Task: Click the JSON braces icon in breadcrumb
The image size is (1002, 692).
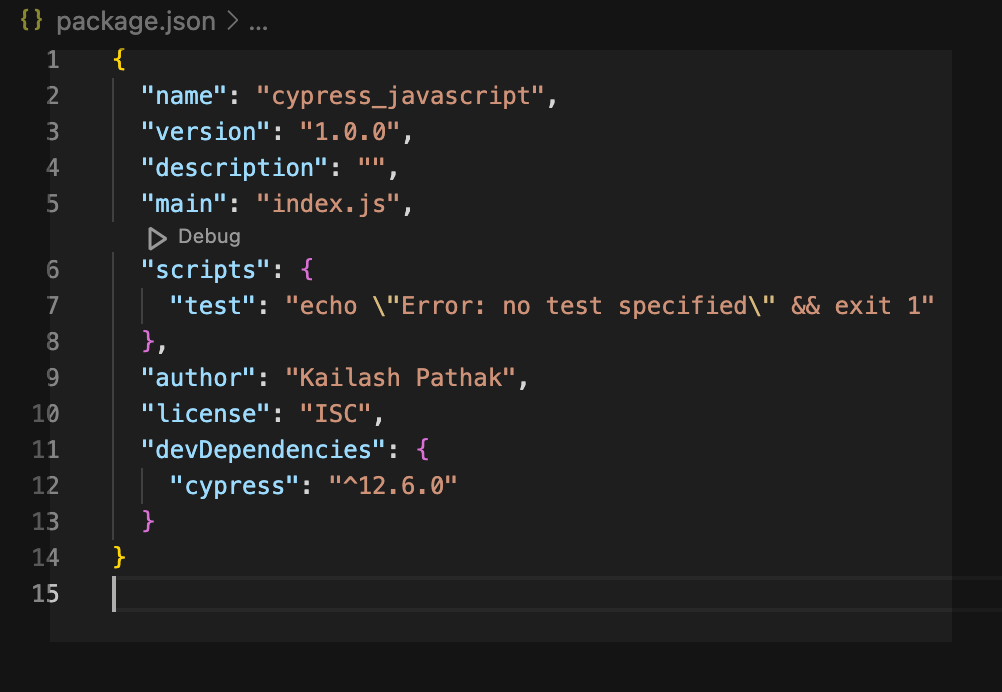Action: 32,22
